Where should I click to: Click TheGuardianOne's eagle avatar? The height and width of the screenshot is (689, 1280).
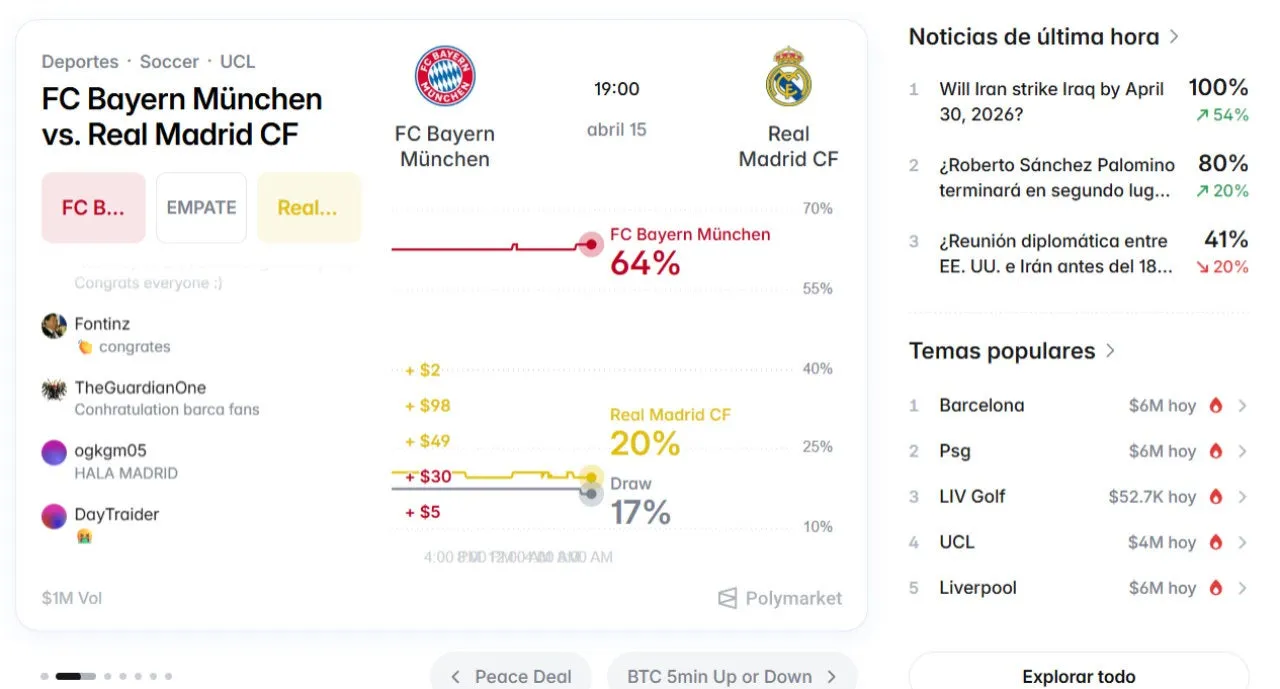click(x=54, y=389)
